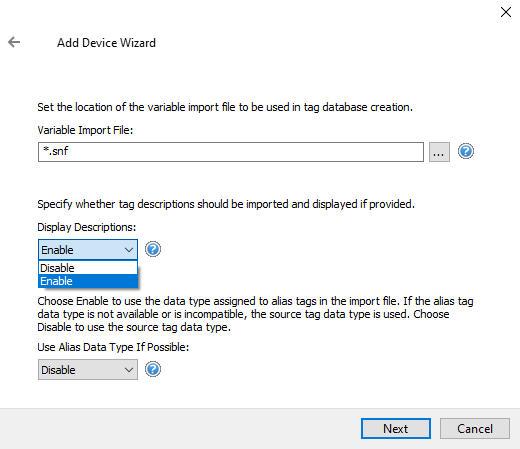Close the Add Device Wizard dialog
This screenshot has height=449, width=520.
point(506,12)
